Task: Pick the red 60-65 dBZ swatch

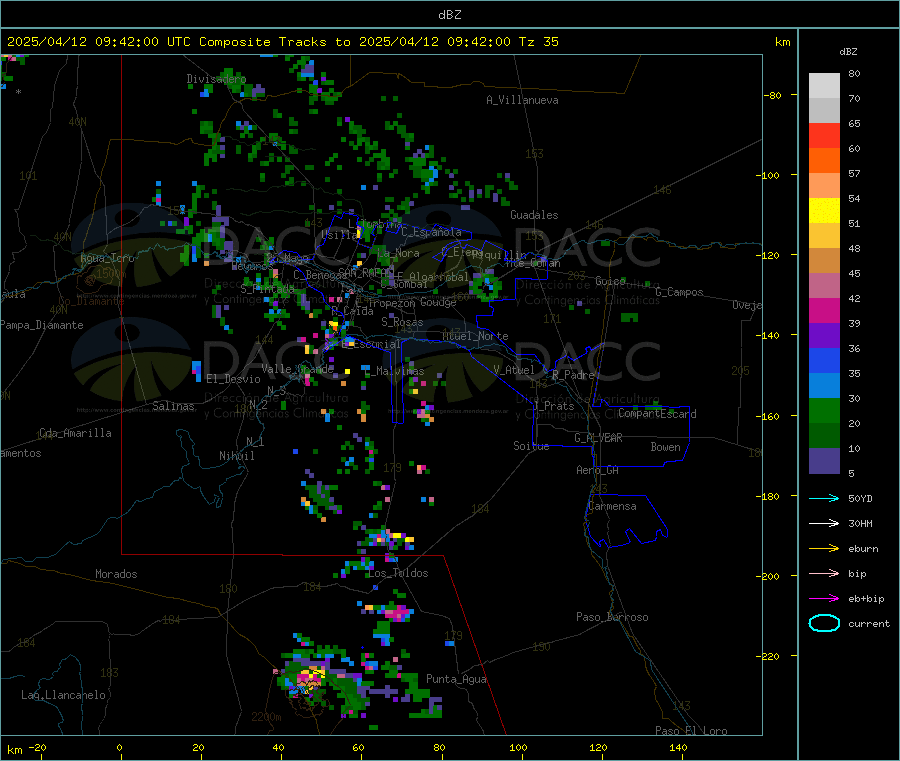Action: (x=824, y=135)
